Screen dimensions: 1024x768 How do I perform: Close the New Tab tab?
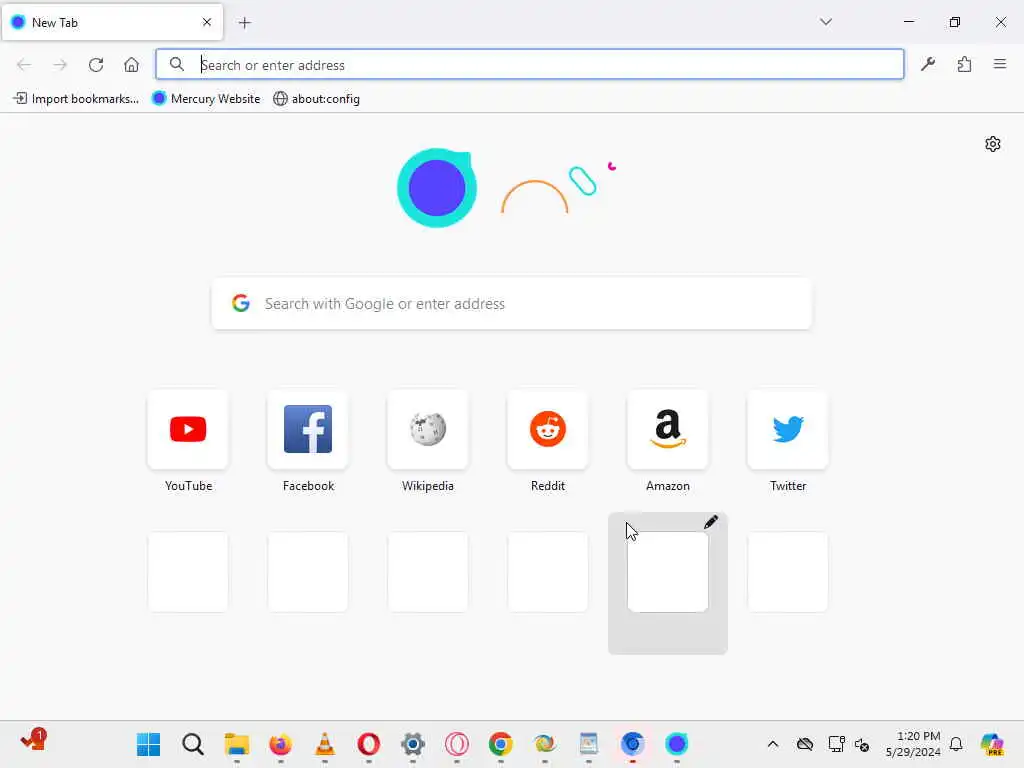[207, 22]
